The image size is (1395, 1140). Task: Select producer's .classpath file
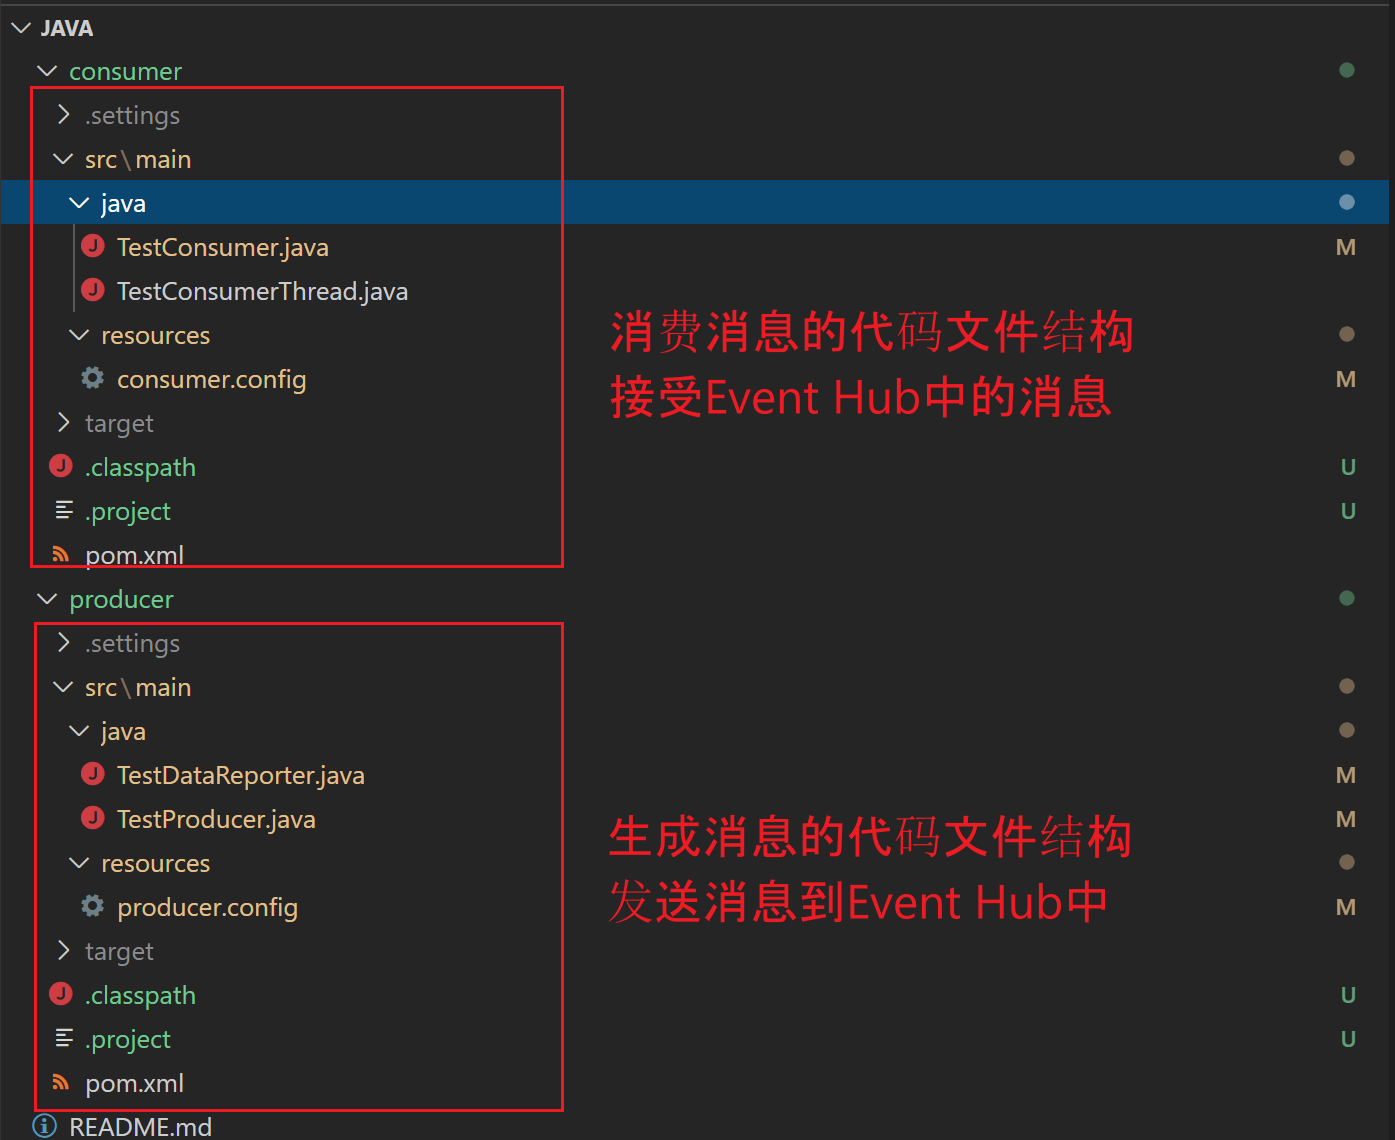tap(140, 995)
